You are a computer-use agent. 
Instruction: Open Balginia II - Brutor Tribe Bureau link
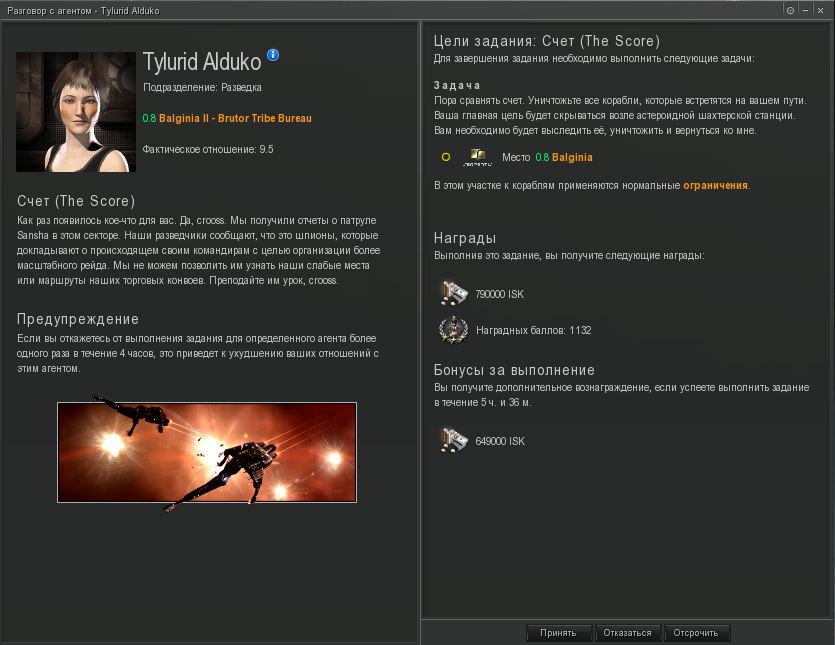(x=235, y=118)
